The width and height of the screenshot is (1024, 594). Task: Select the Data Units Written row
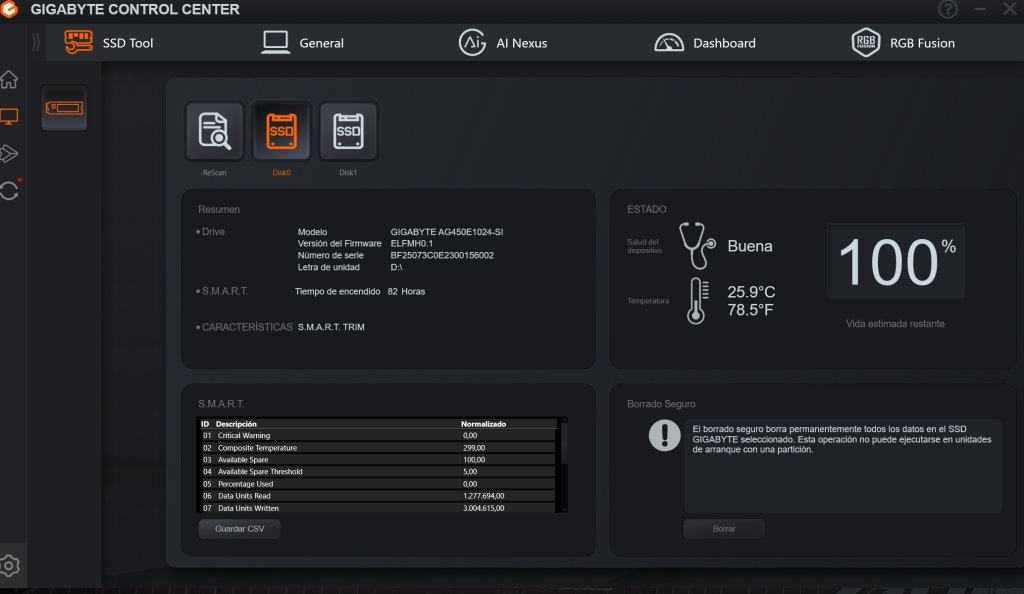point(377,508)
